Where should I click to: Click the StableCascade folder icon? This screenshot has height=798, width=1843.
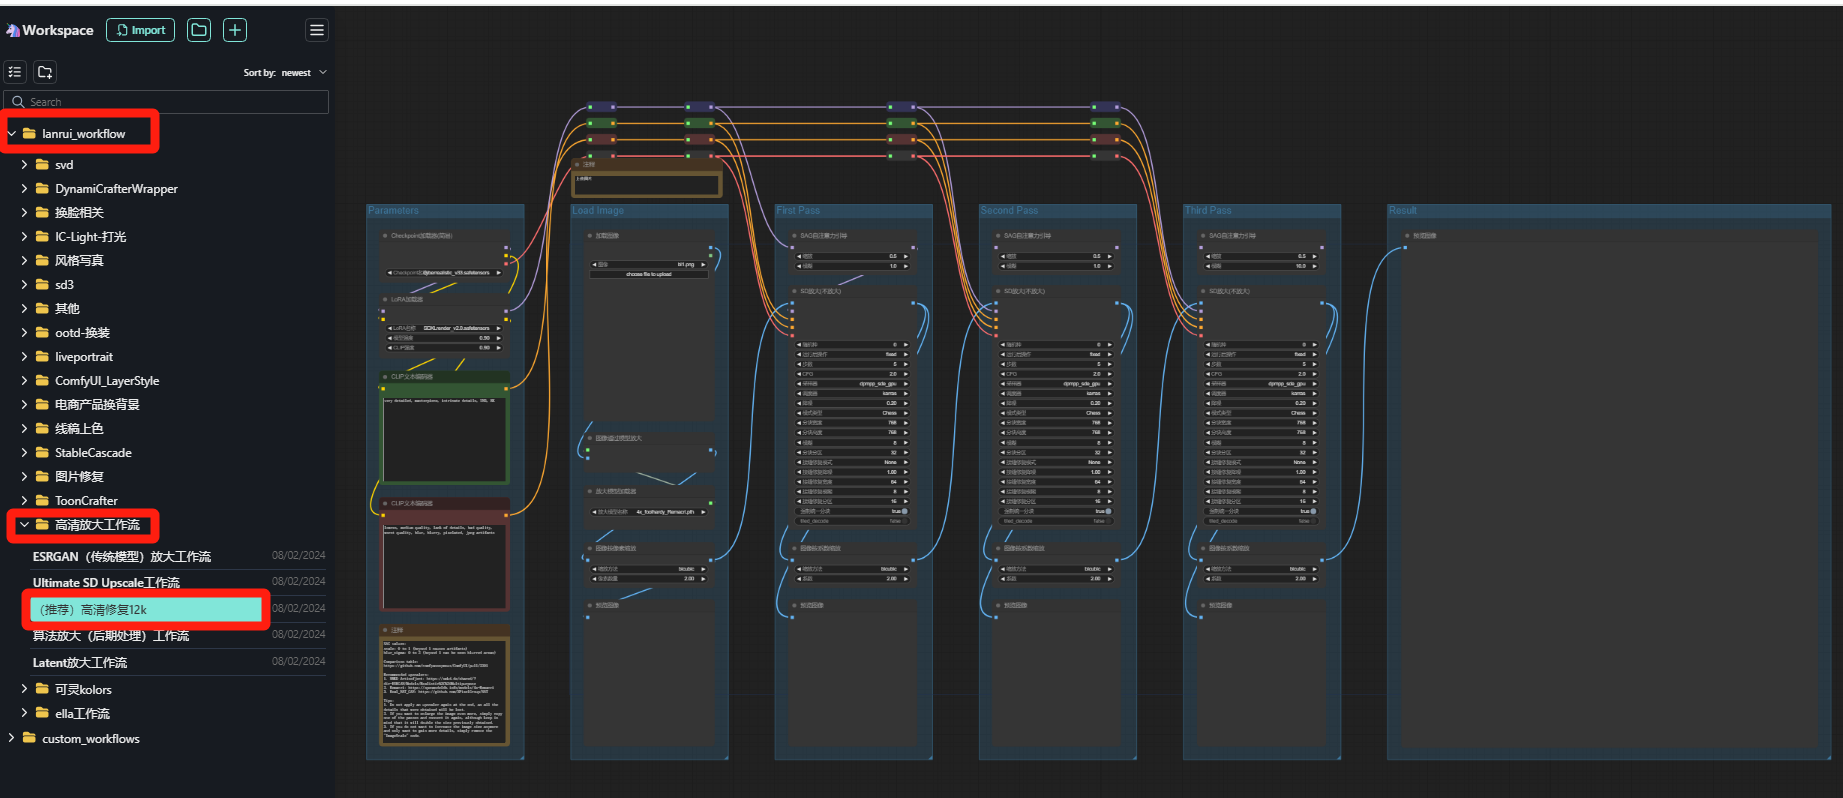point(42,452)
